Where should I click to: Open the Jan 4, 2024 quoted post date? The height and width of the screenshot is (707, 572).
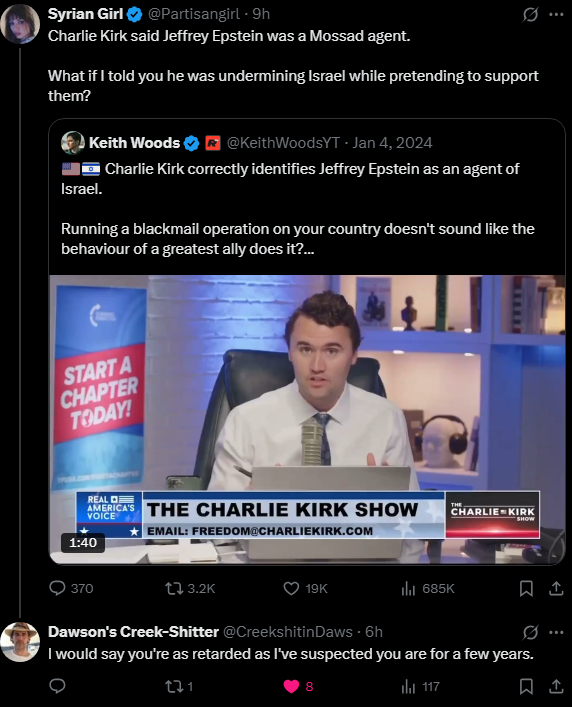(x=392, y=143)
